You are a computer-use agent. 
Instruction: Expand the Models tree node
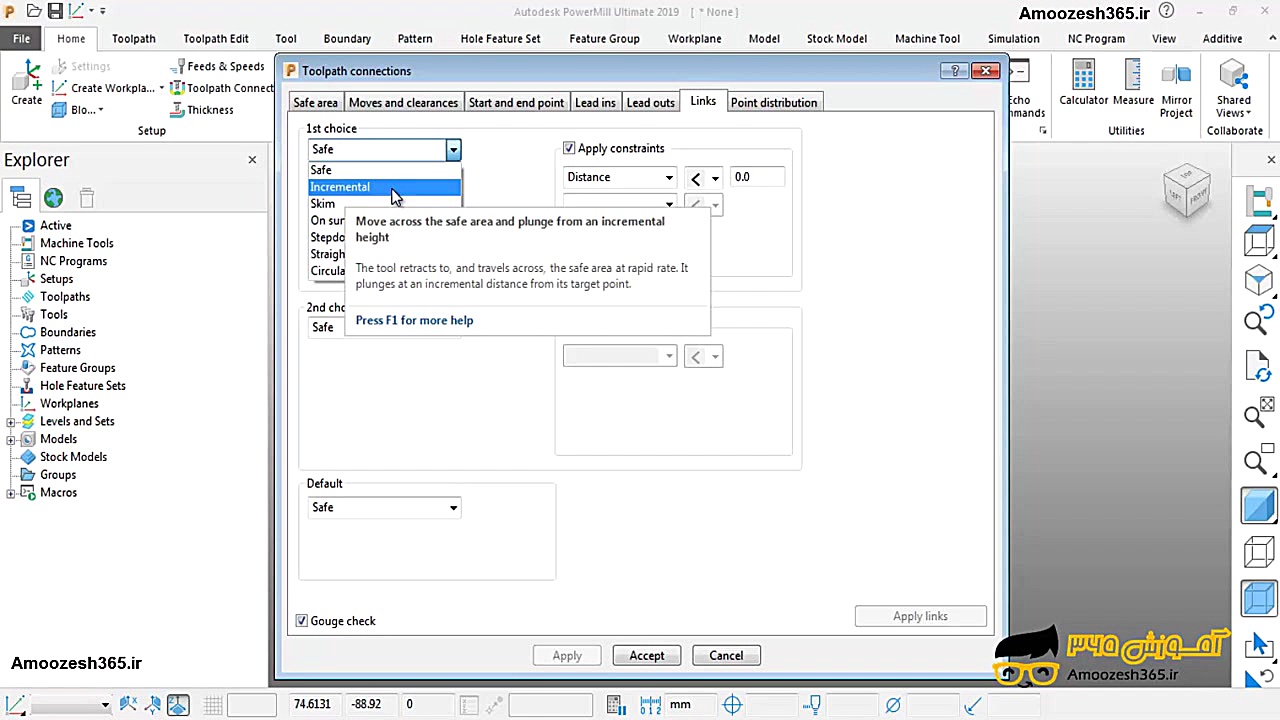(11, 439)
